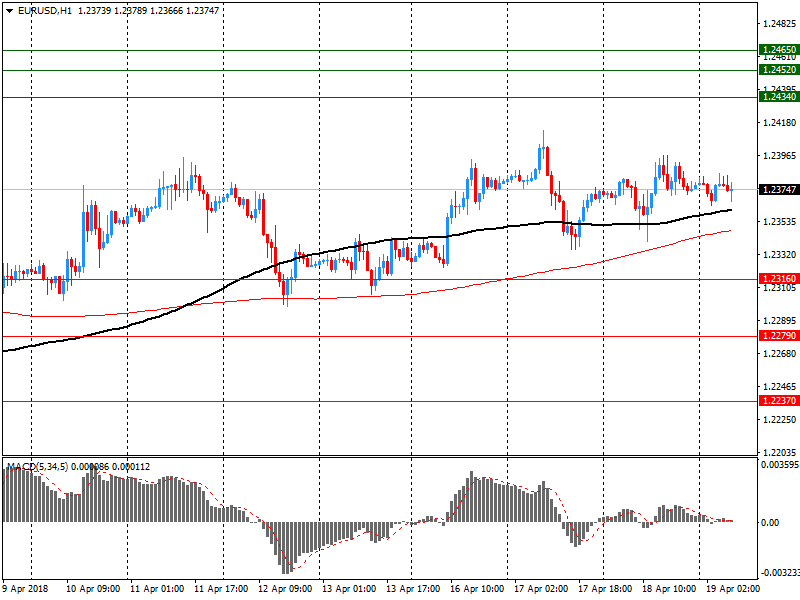
Task: Click the 1.22895 price scale value
Action: point(779,321)
